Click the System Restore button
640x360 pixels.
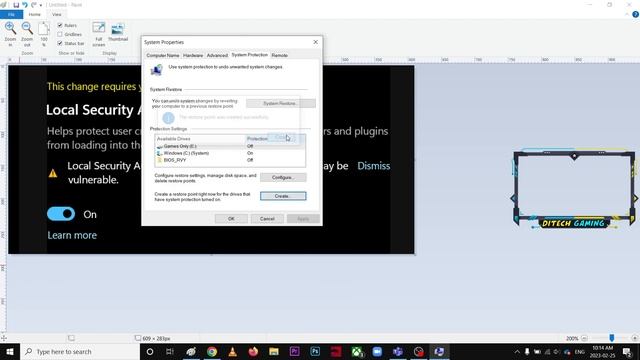pyautogui.click(x=281, y=103)
